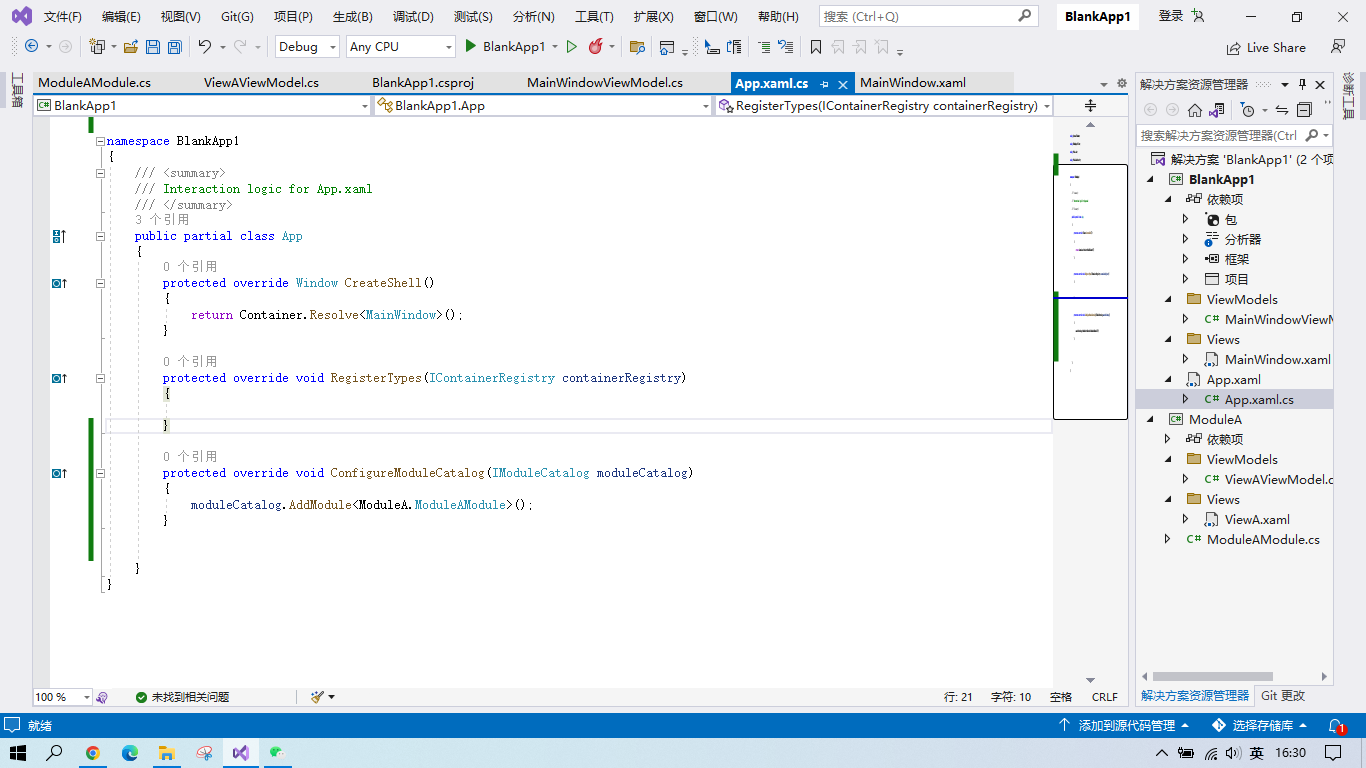This screenshot has height=768, width=1366.
Task: Click the Open File folder icon
Action: coord(132,47)
